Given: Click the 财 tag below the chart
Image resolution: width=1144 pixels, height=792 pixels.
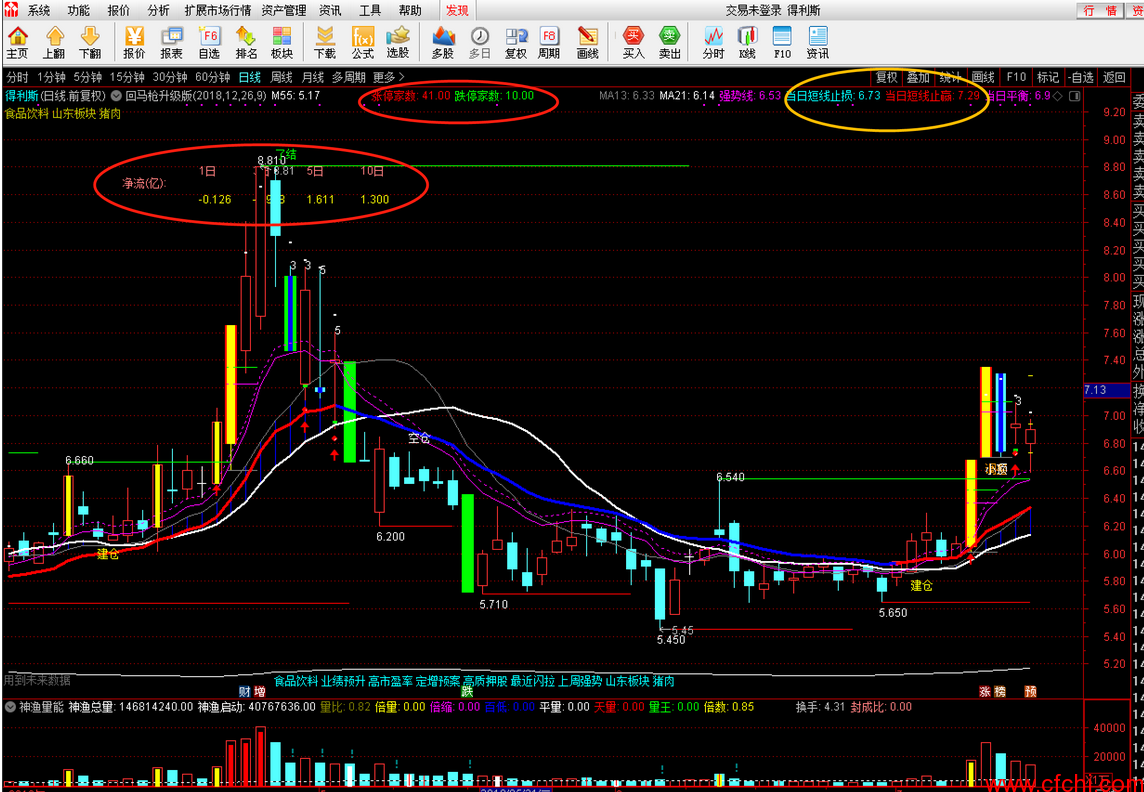Looking at the screenshot, I should tap(244, 691).
